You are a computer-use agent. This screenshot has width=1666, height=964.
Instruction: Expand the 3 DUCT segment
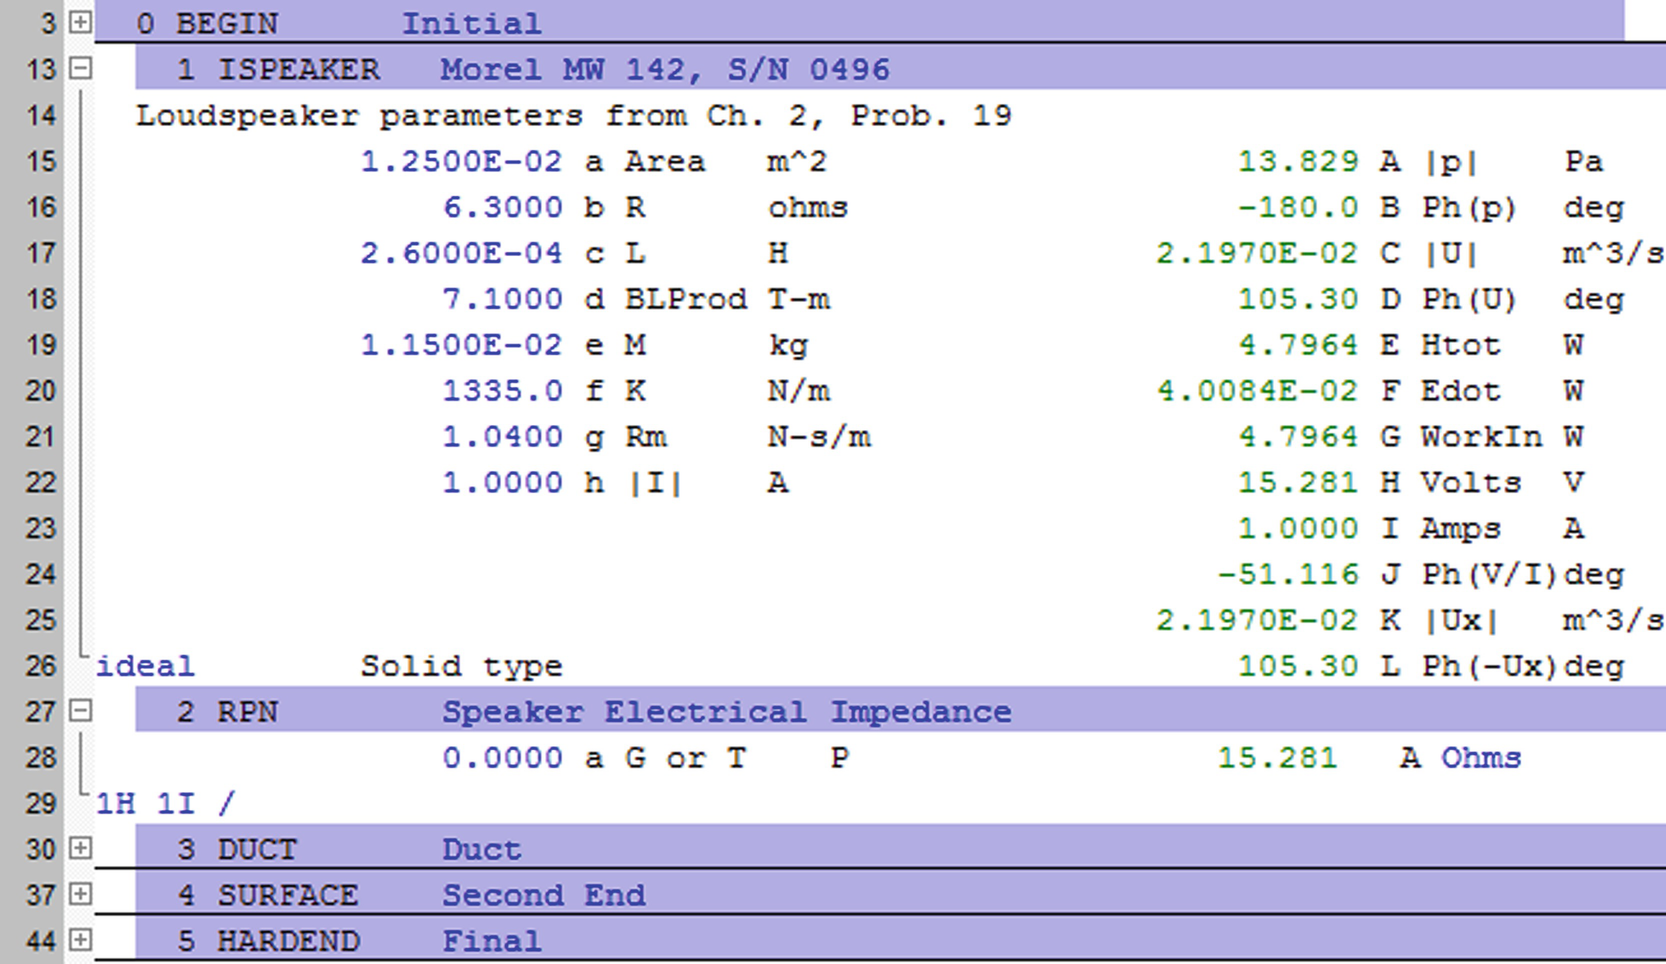(x=80, y=849)
